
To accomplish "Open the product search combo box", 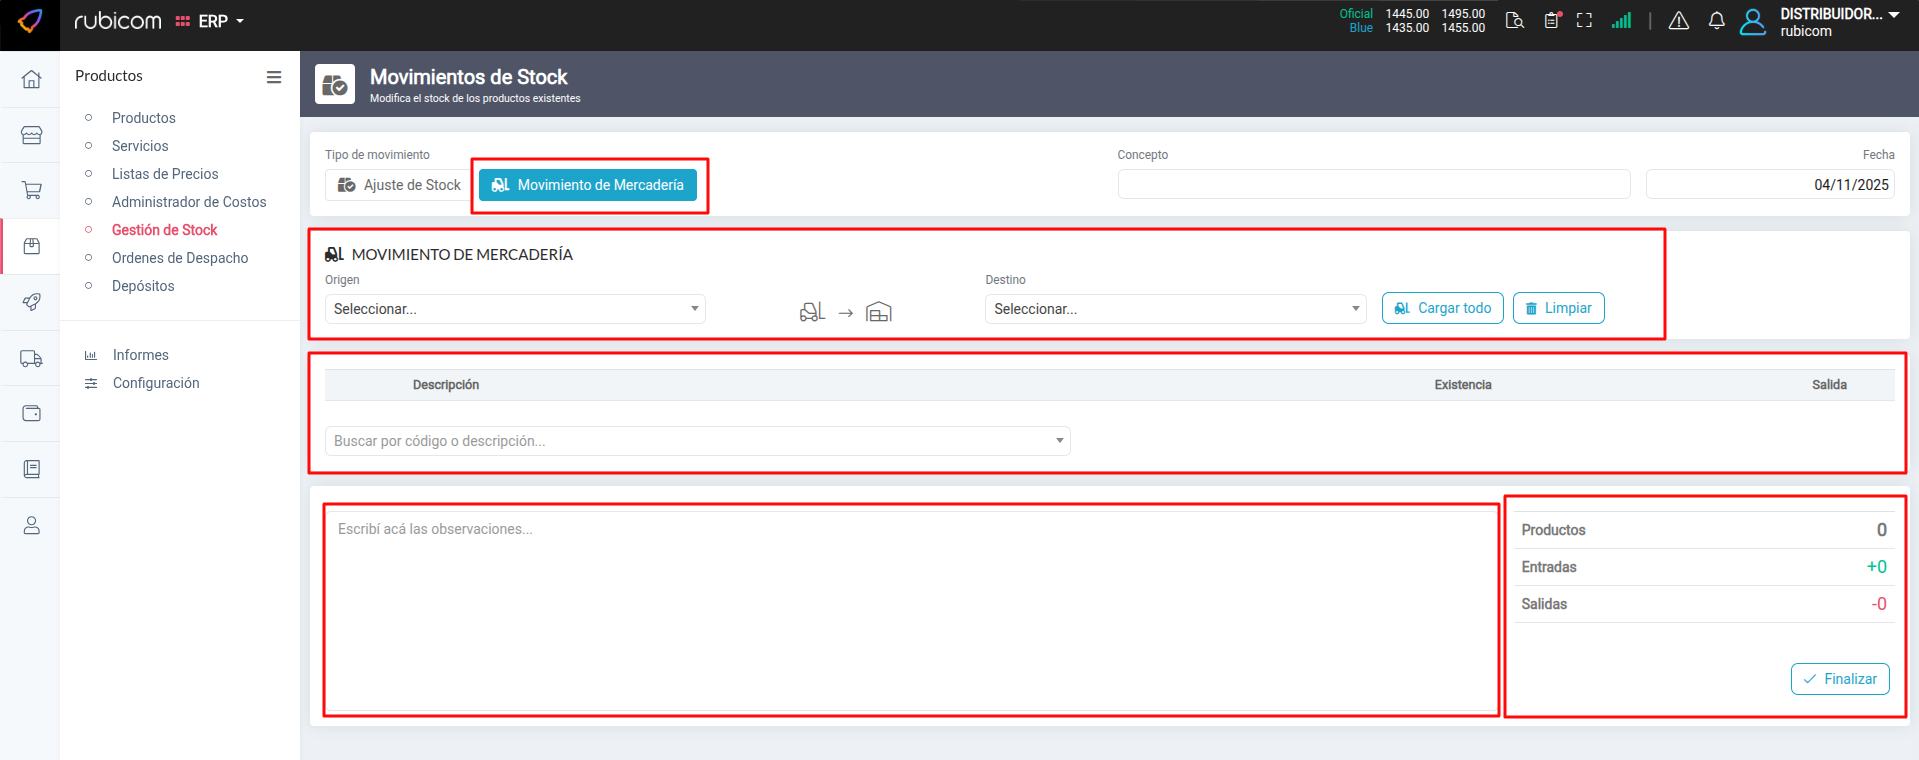I will click(697, 441).
